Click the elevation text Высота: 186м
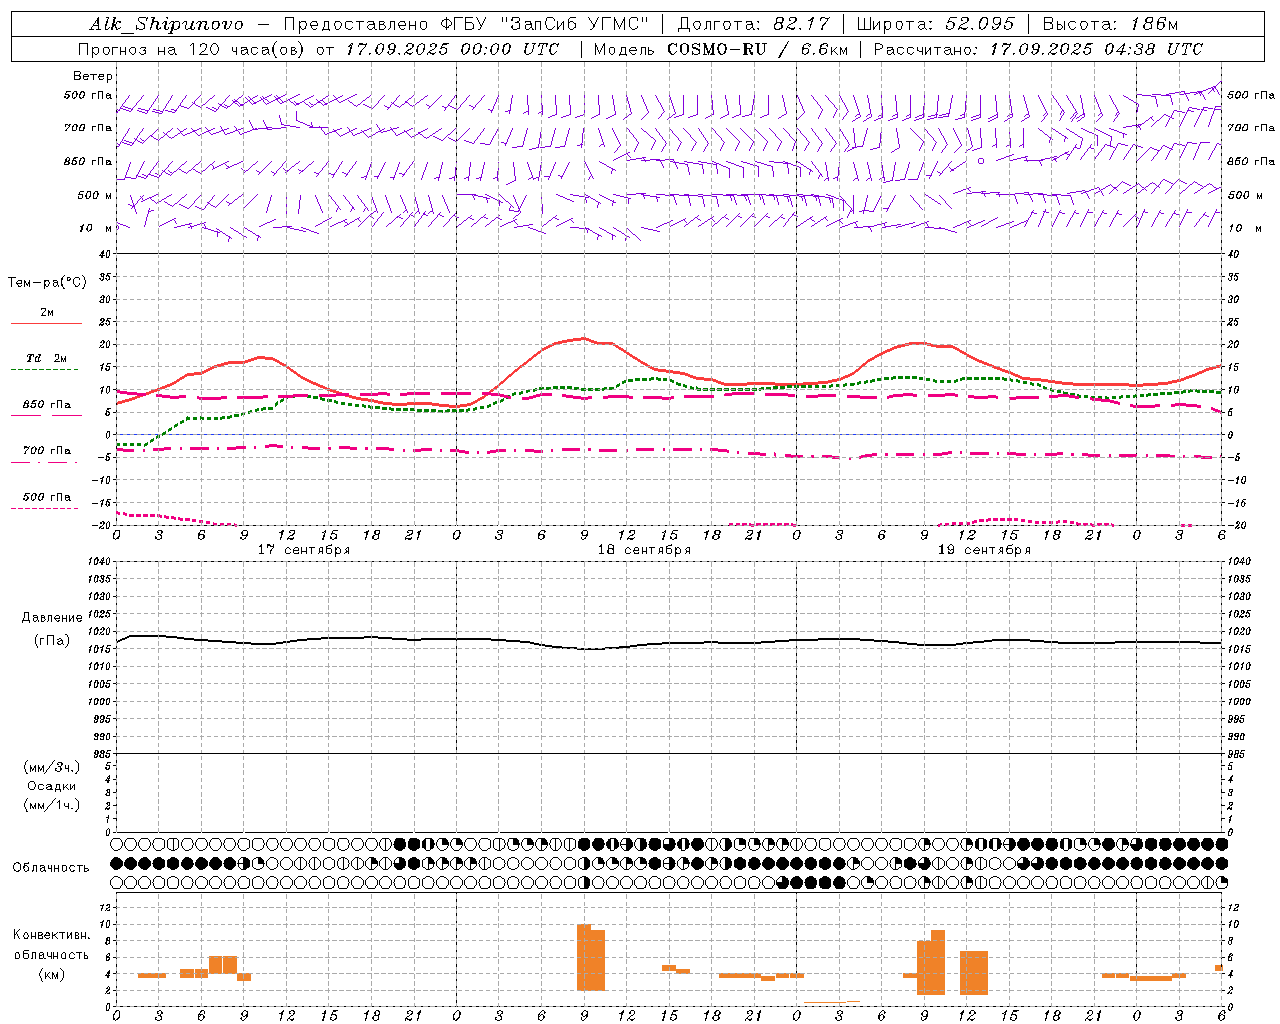Viewport: 1280px width, 1024px height. pos(1110,24)
